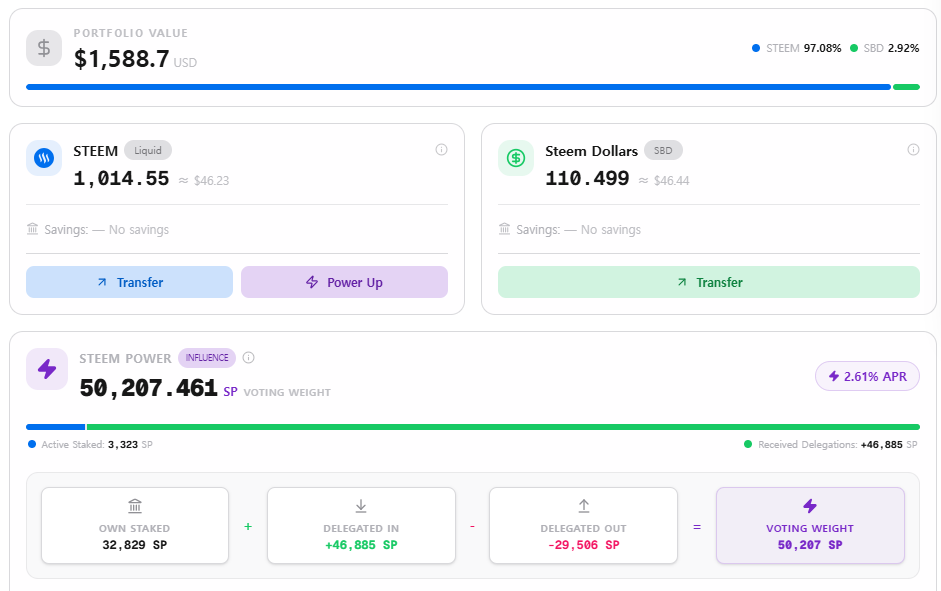
Task: Open the Steem Dollars card info icon
Action: 913,150
